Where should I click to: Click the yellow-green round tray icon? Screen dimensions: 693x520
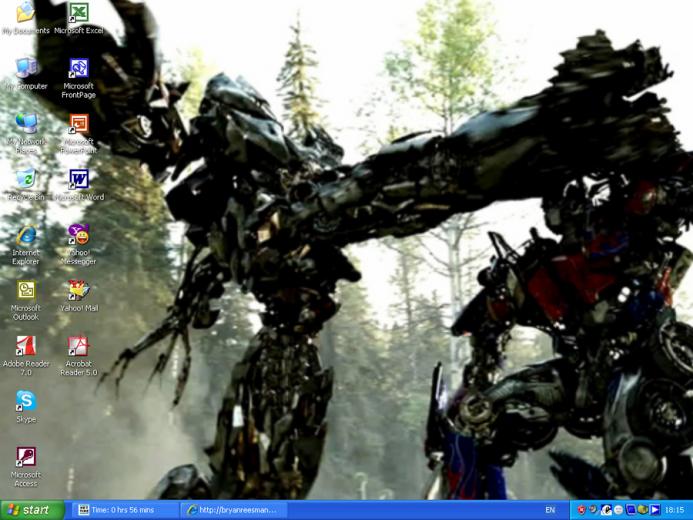click(x=643, y=510)
